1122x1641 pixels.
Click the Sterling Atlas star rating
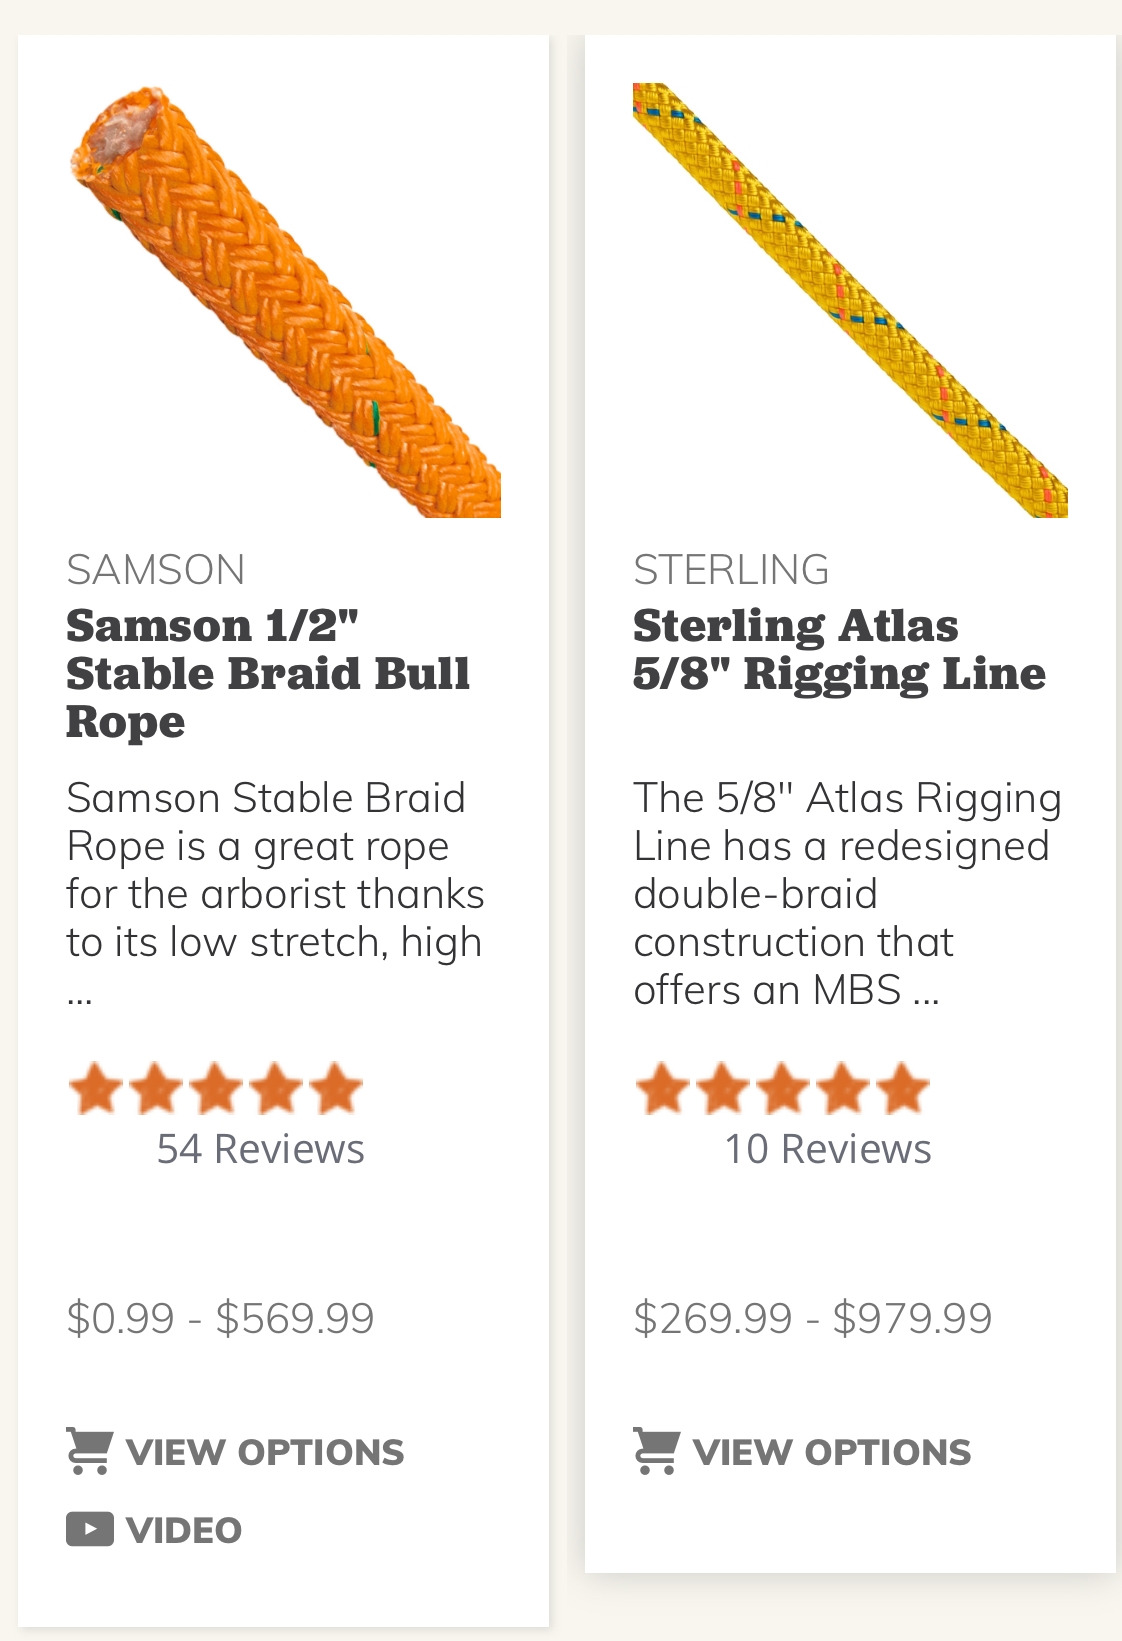pyautogui.click(x=782, y=1090)
